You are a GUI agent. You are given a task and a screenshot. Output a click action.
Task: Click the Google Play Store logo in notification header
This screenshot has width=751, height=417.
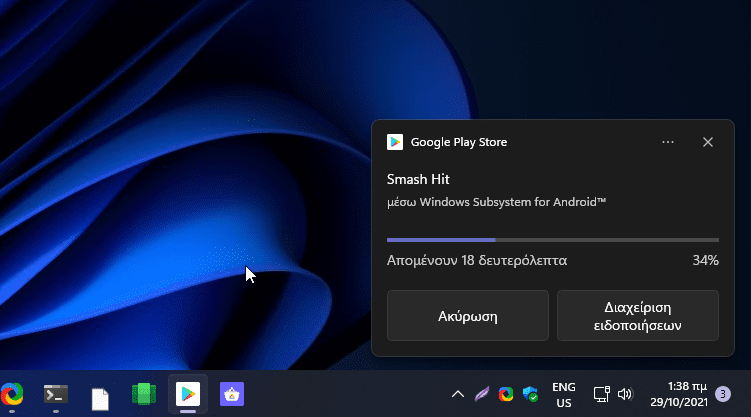tap(395, 142)
